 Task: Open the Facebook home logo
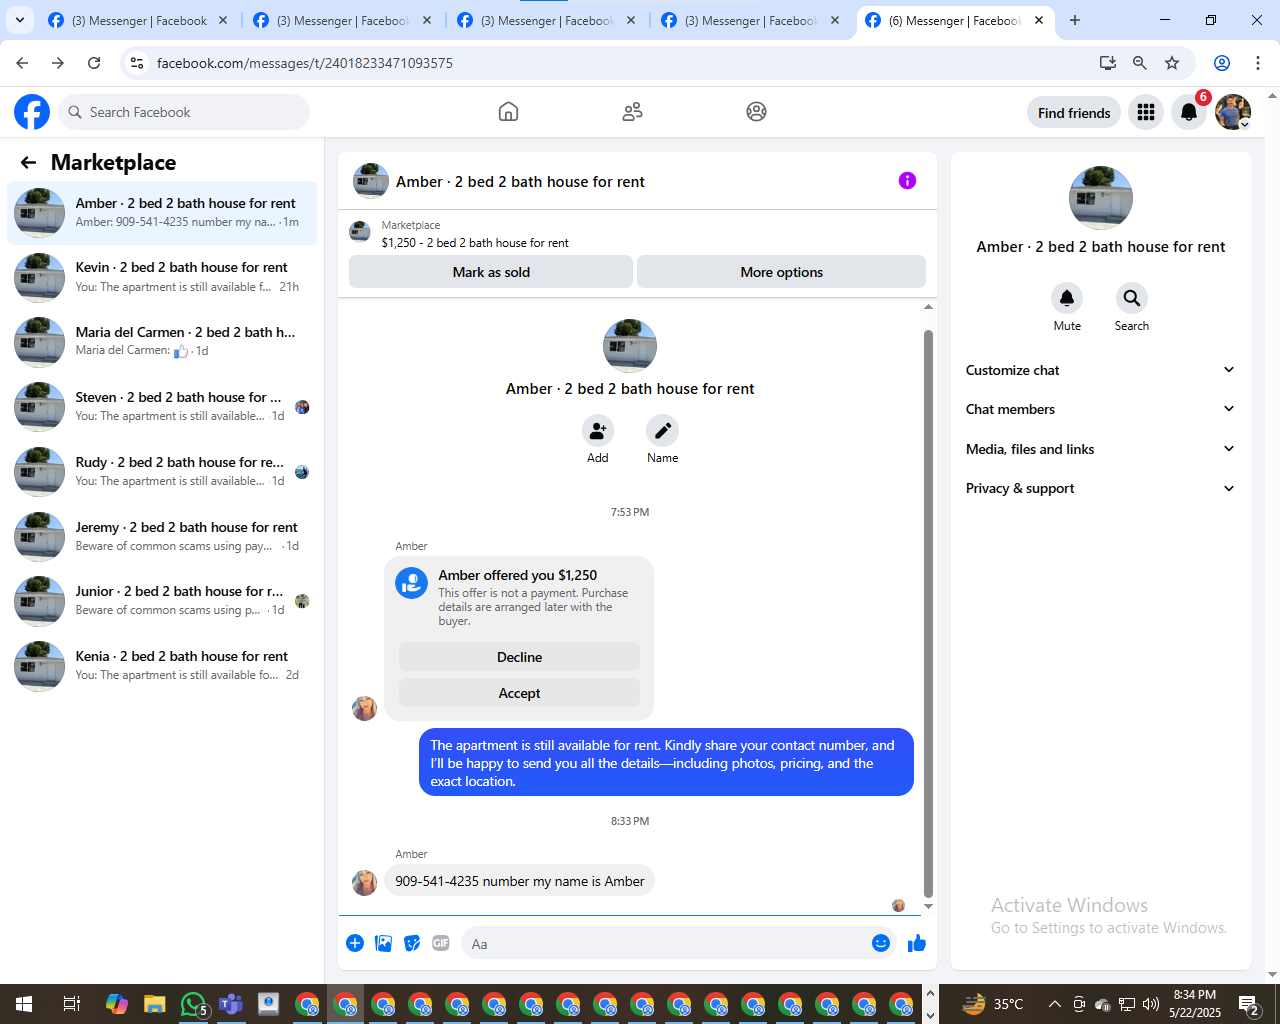pyautogui.click(x=32, y=112)
